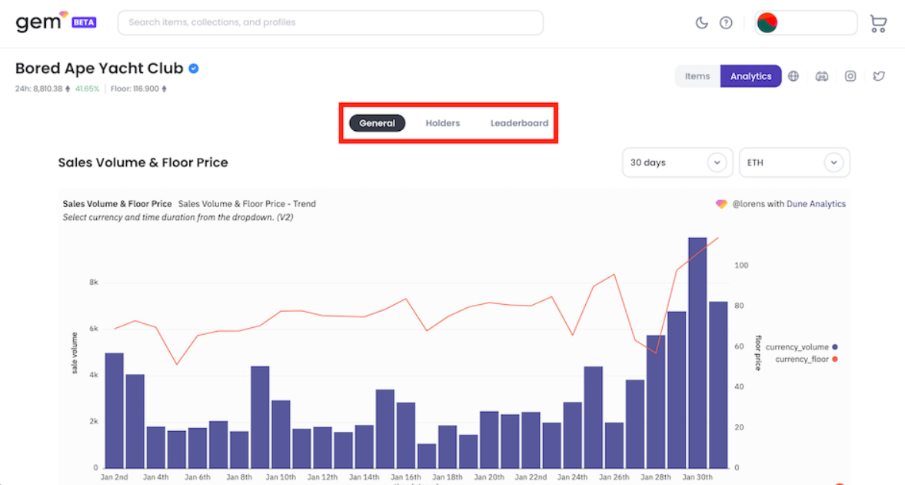The height and width of the screenshot is (485, 905).
Task: Switch to the Items view
Action: tap(697, 76)
